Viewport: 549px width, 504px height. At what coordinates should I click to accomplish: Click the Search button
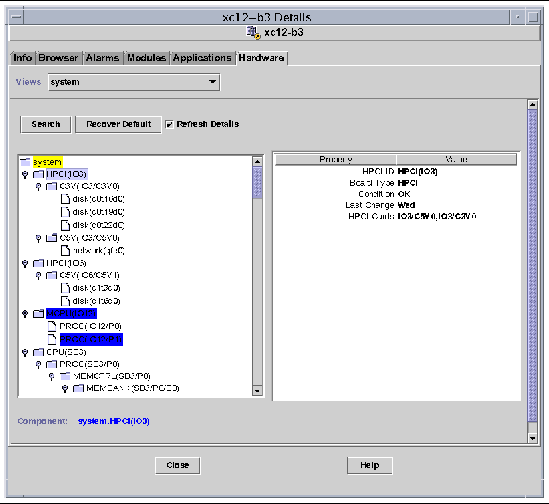tap(46, 124)
